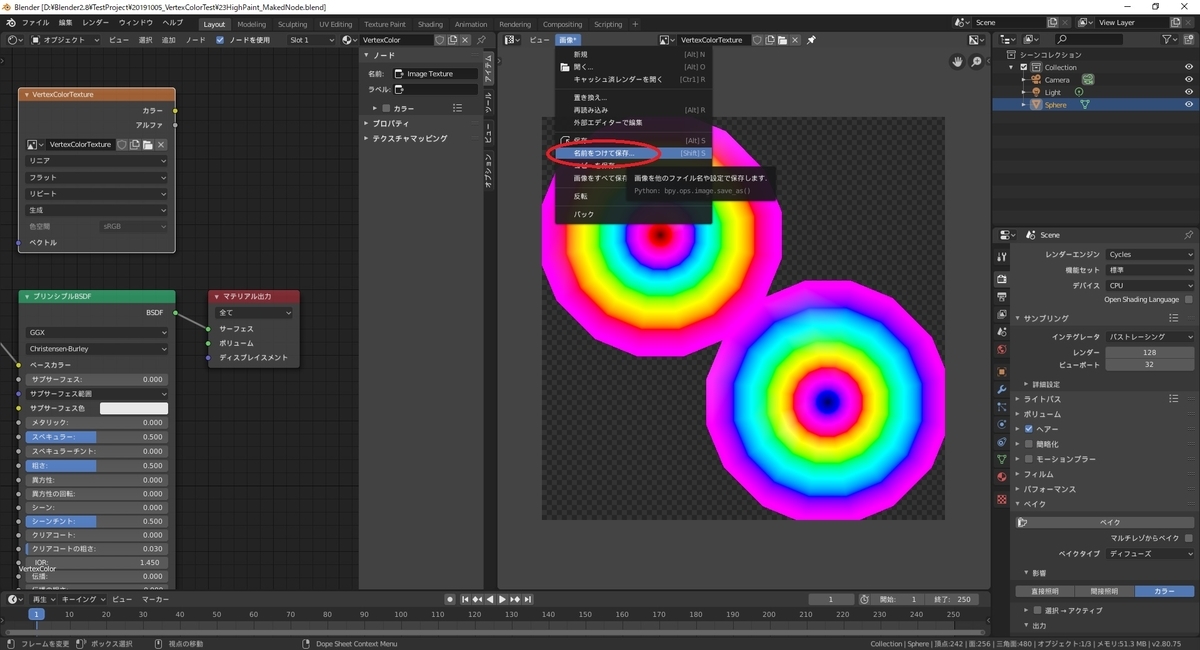Screen dimensions: 1200x650
Task: Select 新規 in the image menu
Action: pyautogui.click(x=633, y=54)
